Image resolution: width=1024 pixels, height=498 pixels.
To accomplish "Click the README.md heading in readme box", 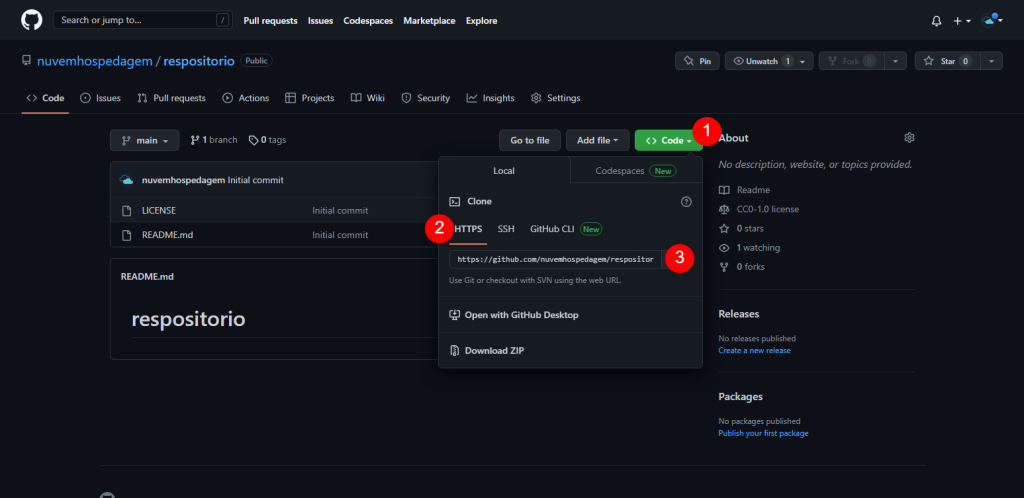I will pyautogui.click(x=147, y=276).
